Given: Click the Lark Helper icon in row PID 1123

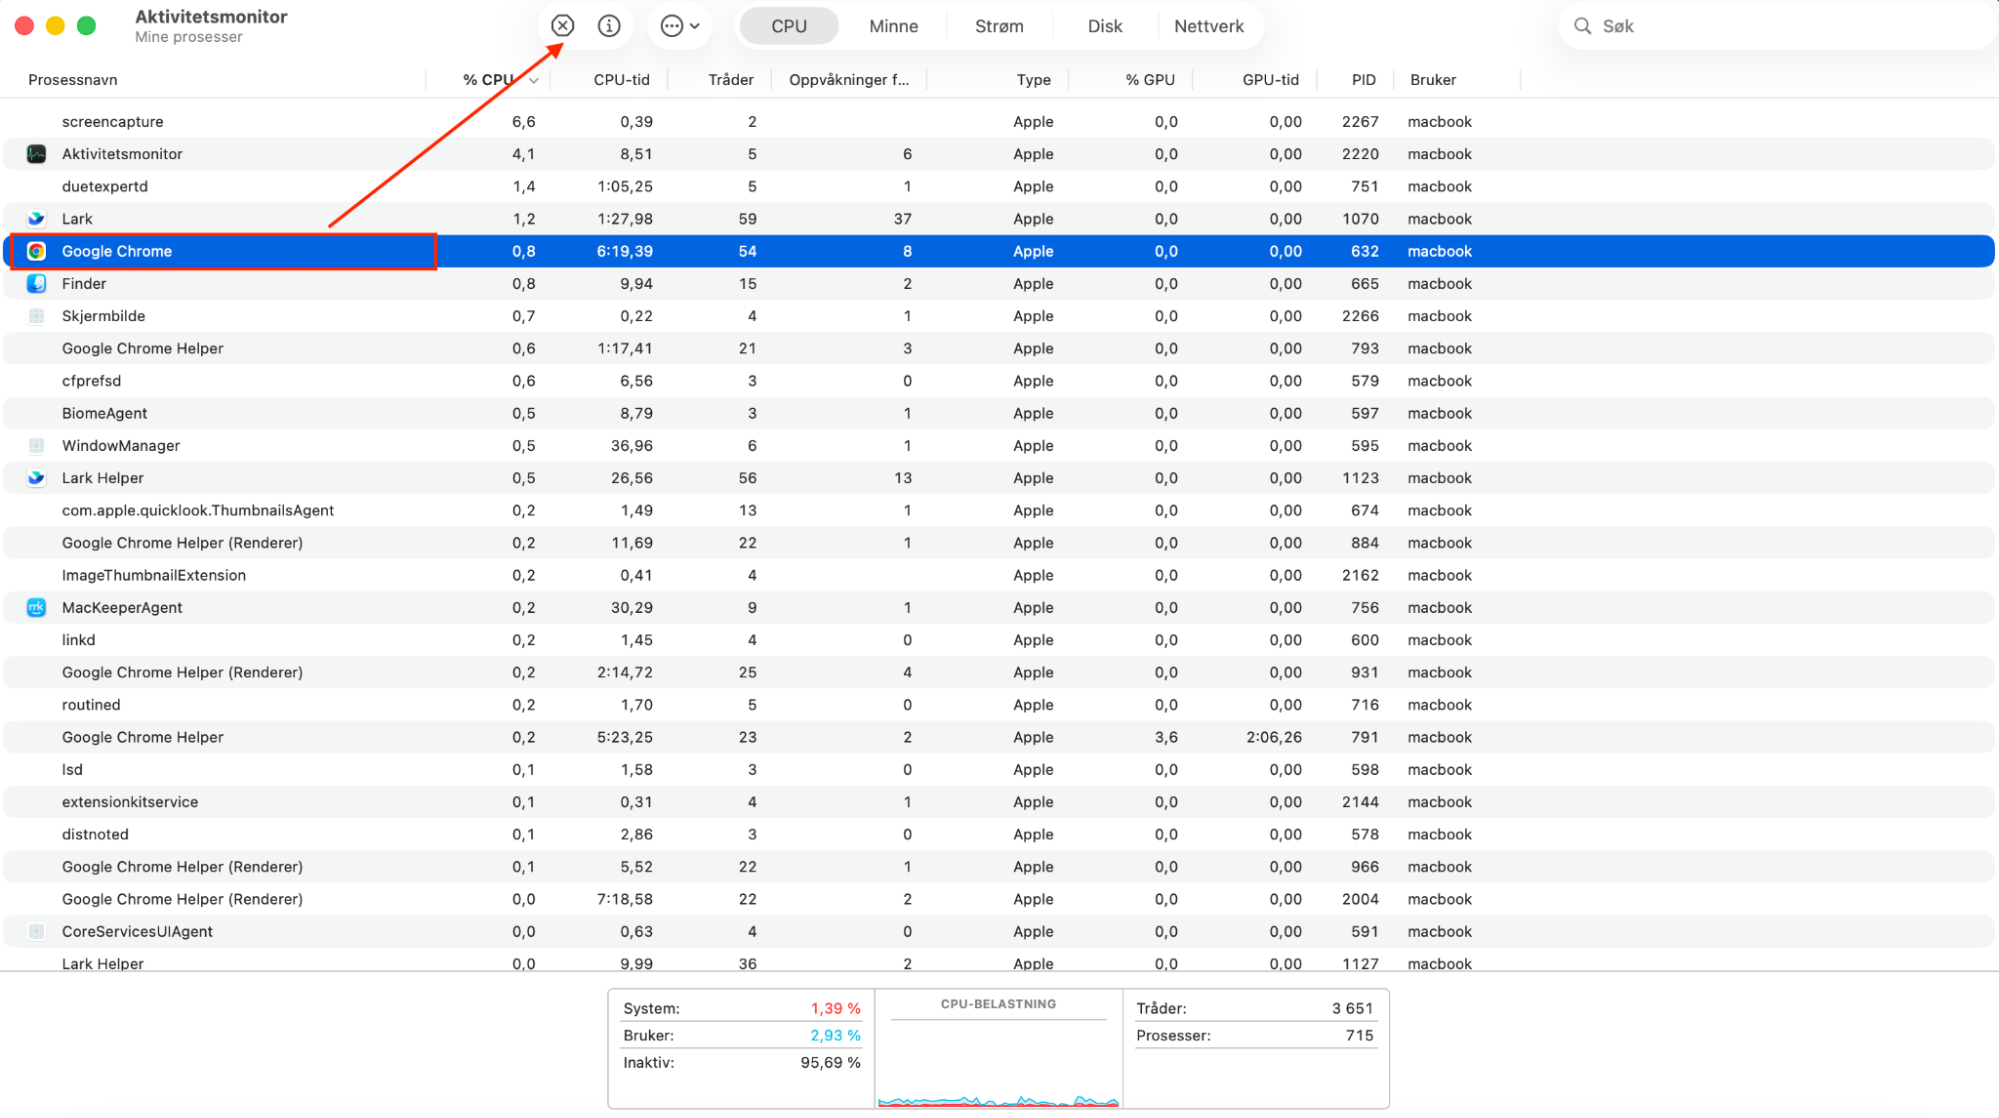Looking at the screenshot, I should click(x=36, y=478).
